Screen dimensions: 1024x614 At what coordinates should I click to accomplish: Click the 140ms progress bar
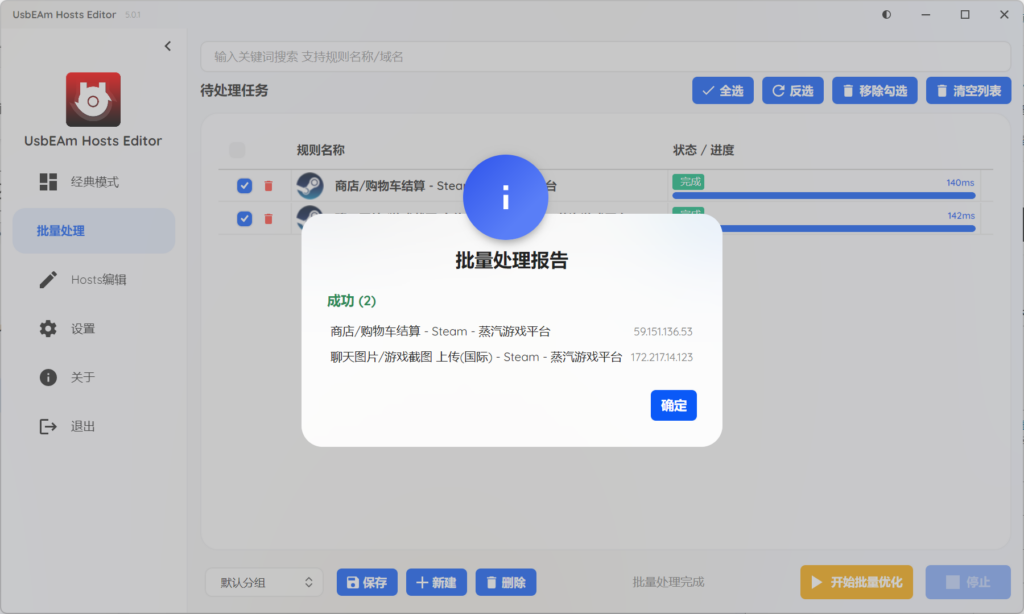(x=822, y=196)
